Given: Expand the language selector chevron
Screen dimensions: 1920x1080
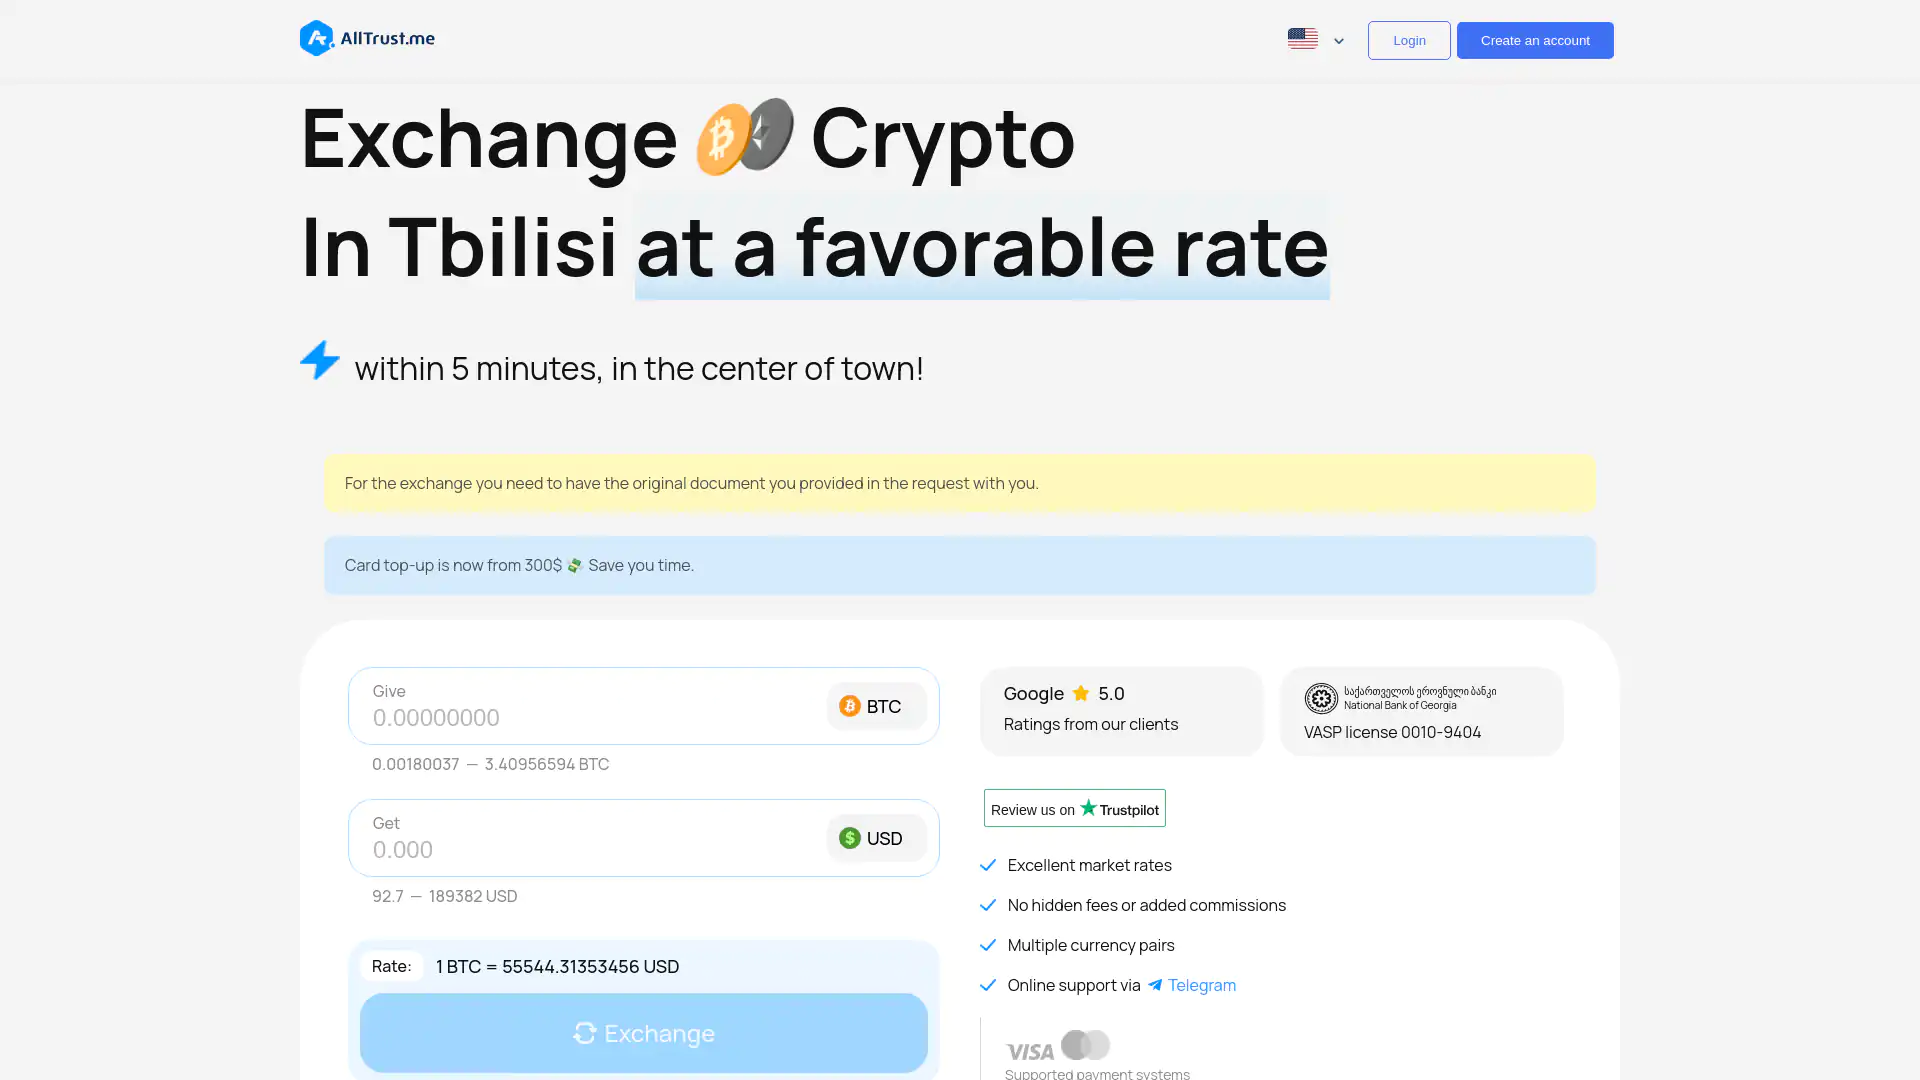Looking at the screenshot, I should tap(1339, 41).
